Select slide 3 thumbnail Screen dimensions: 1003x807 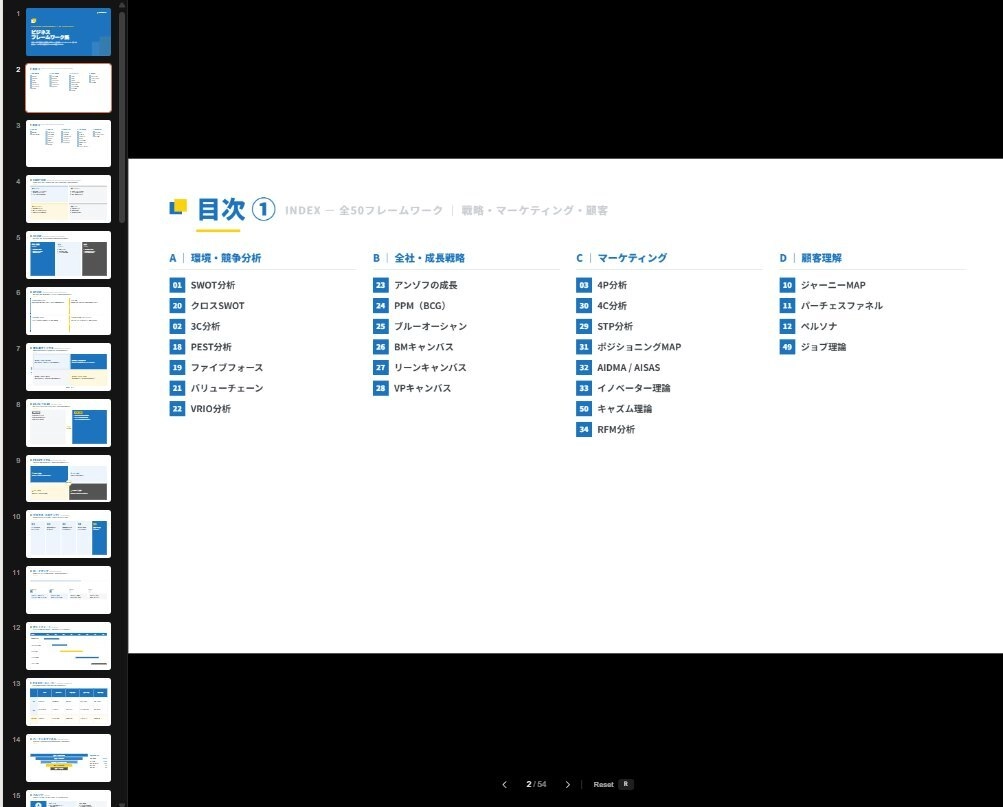point(68,143)
